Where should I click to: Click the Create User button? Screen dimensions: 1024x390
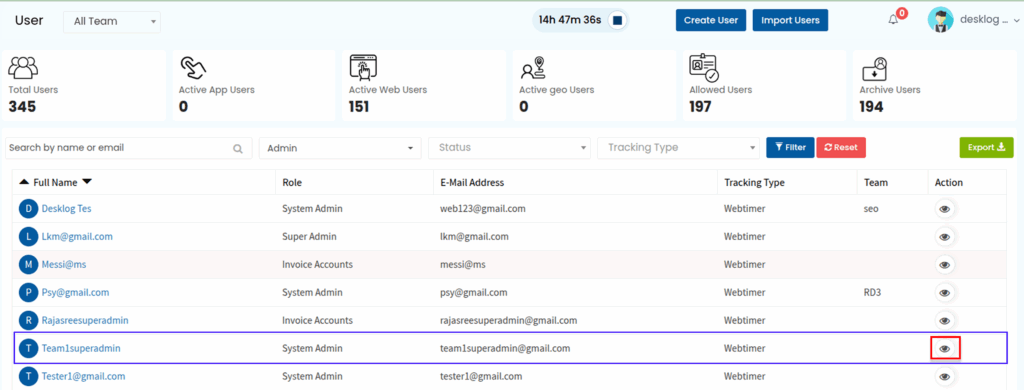(711, 20)
